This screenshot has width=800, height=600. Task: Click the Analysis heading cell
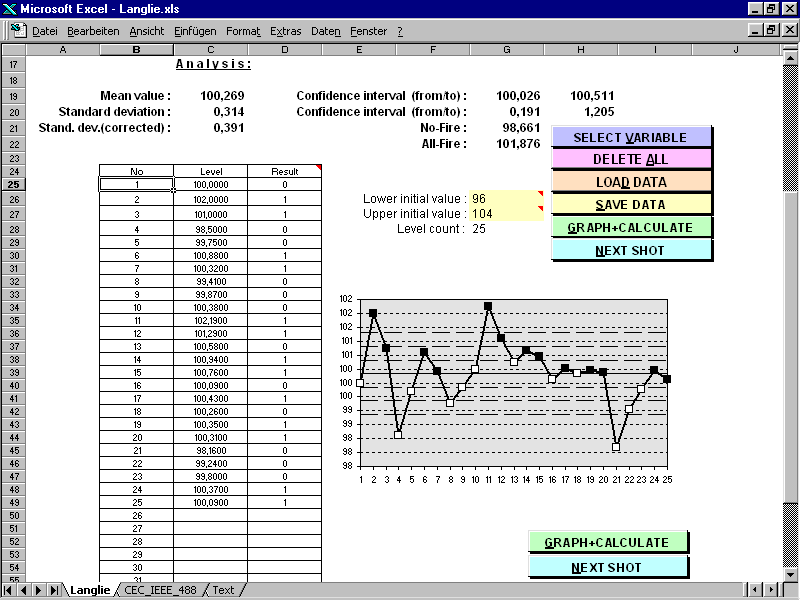pos(213,64)
